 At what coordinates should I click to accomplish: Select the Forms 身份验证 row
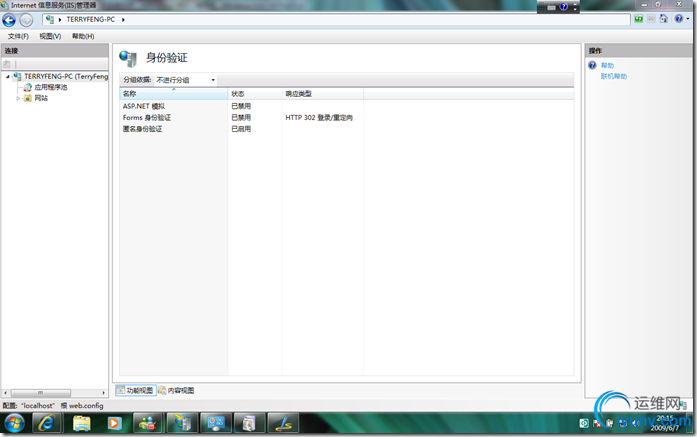tap(147, 118)
